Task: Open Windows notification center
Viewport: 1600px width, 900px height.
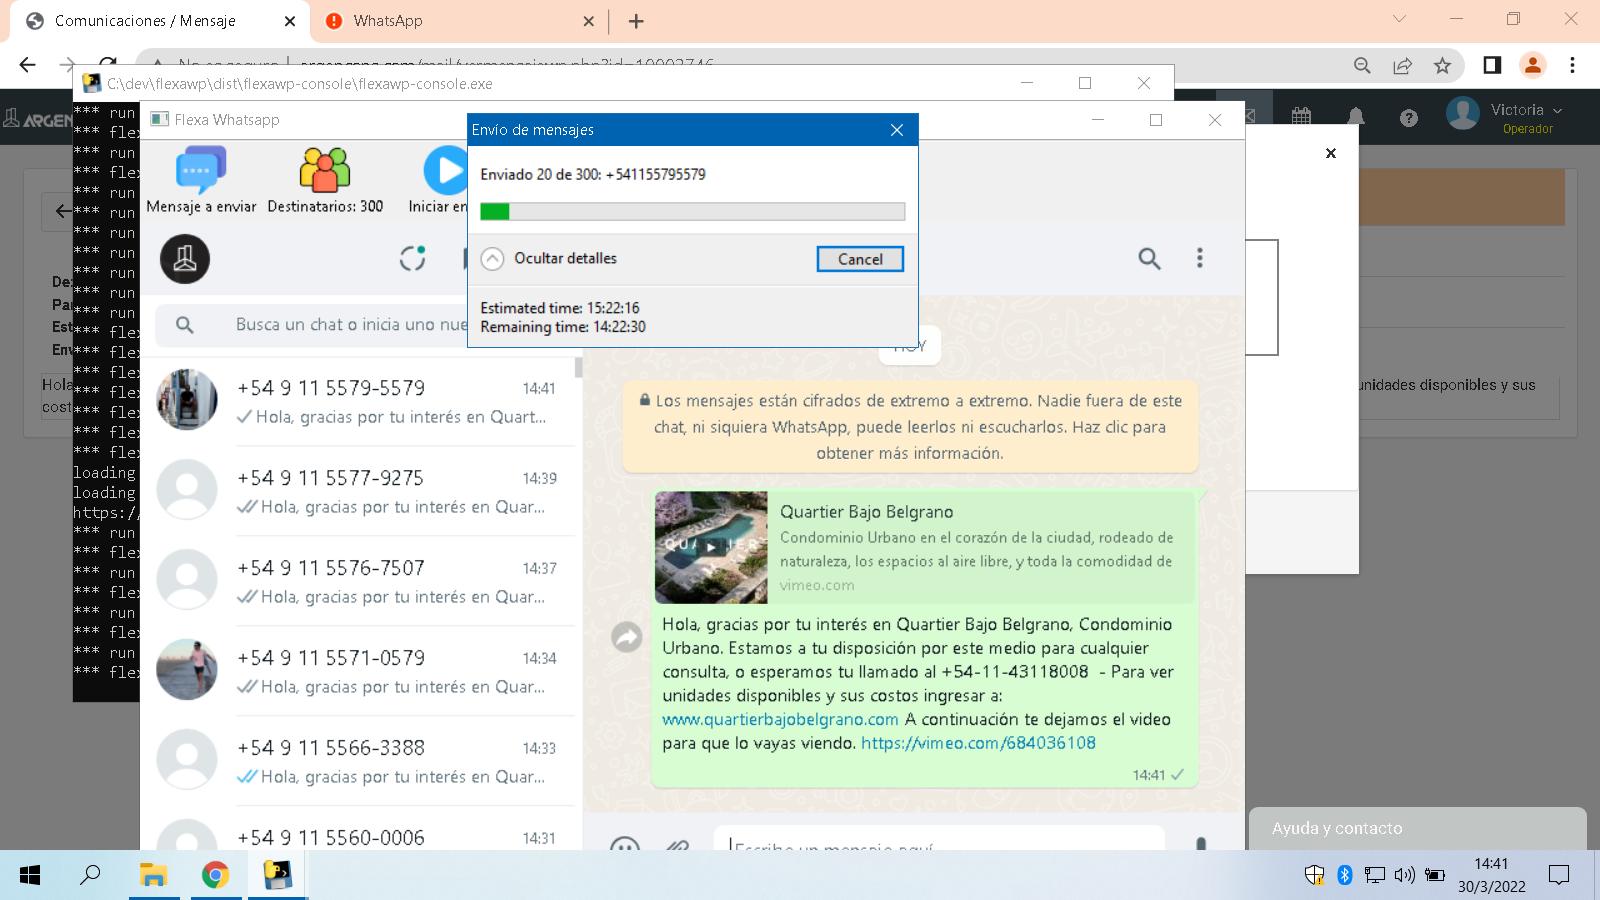Action: click(1559, 876)
